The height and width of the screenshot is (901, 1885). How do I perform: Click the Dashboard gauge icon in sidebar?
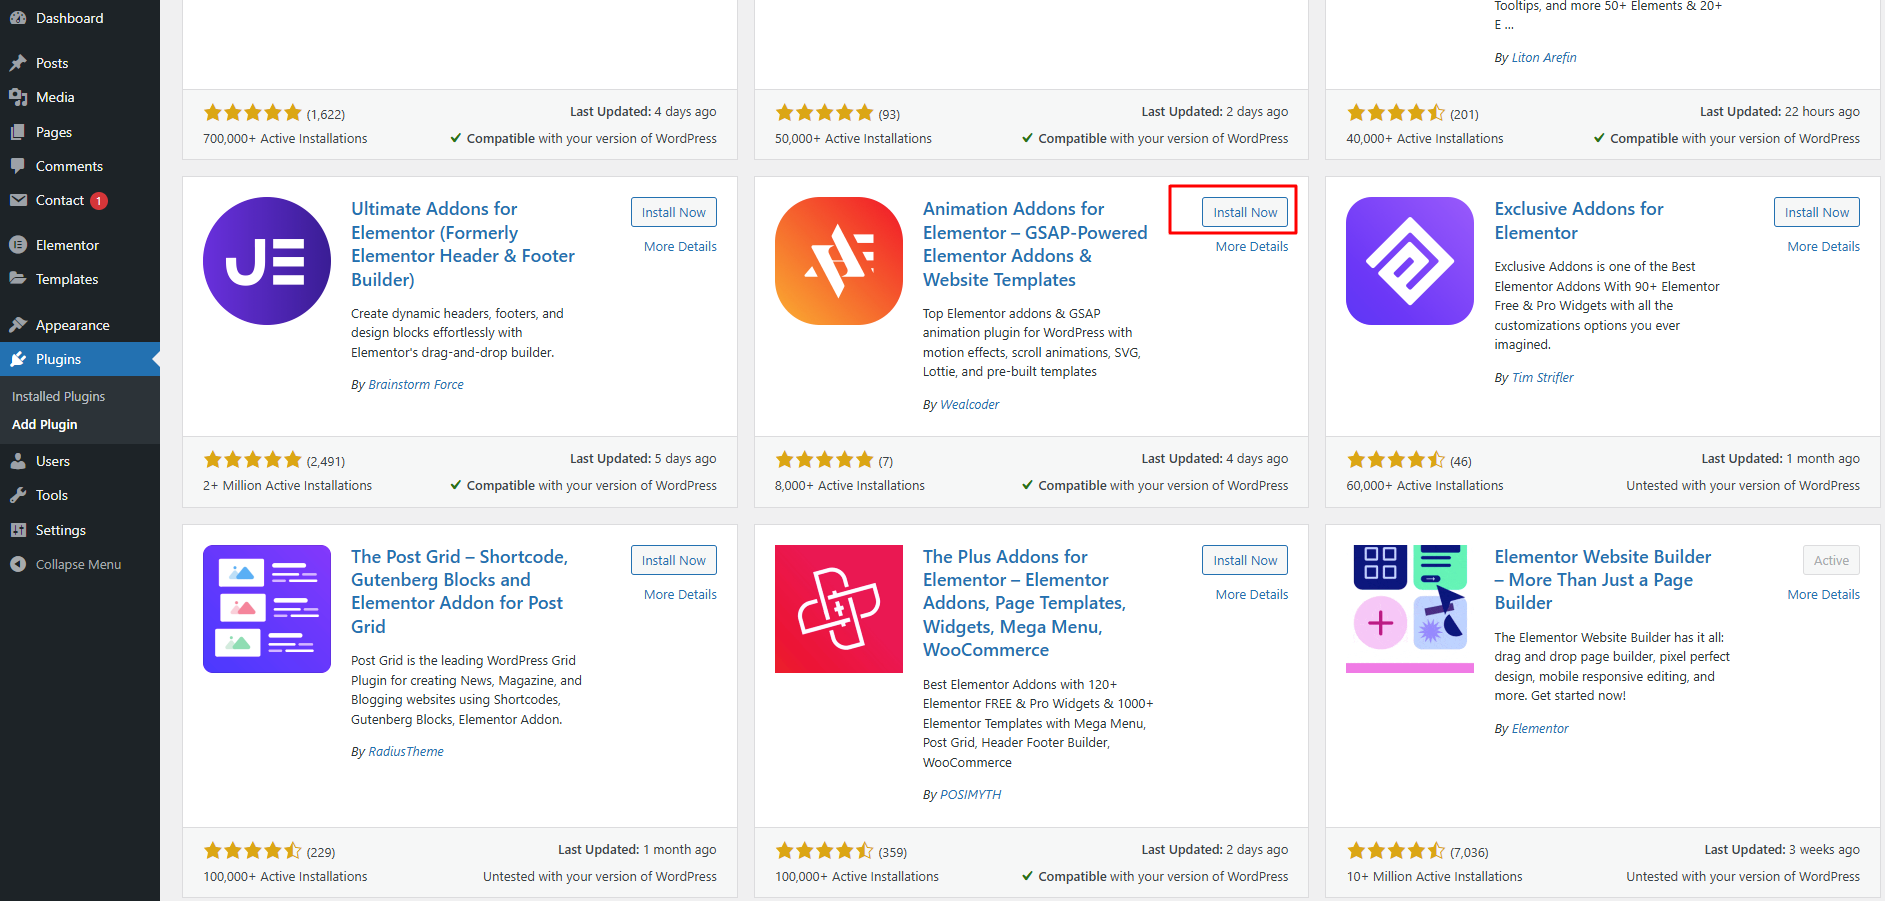[x=18, y=18]
